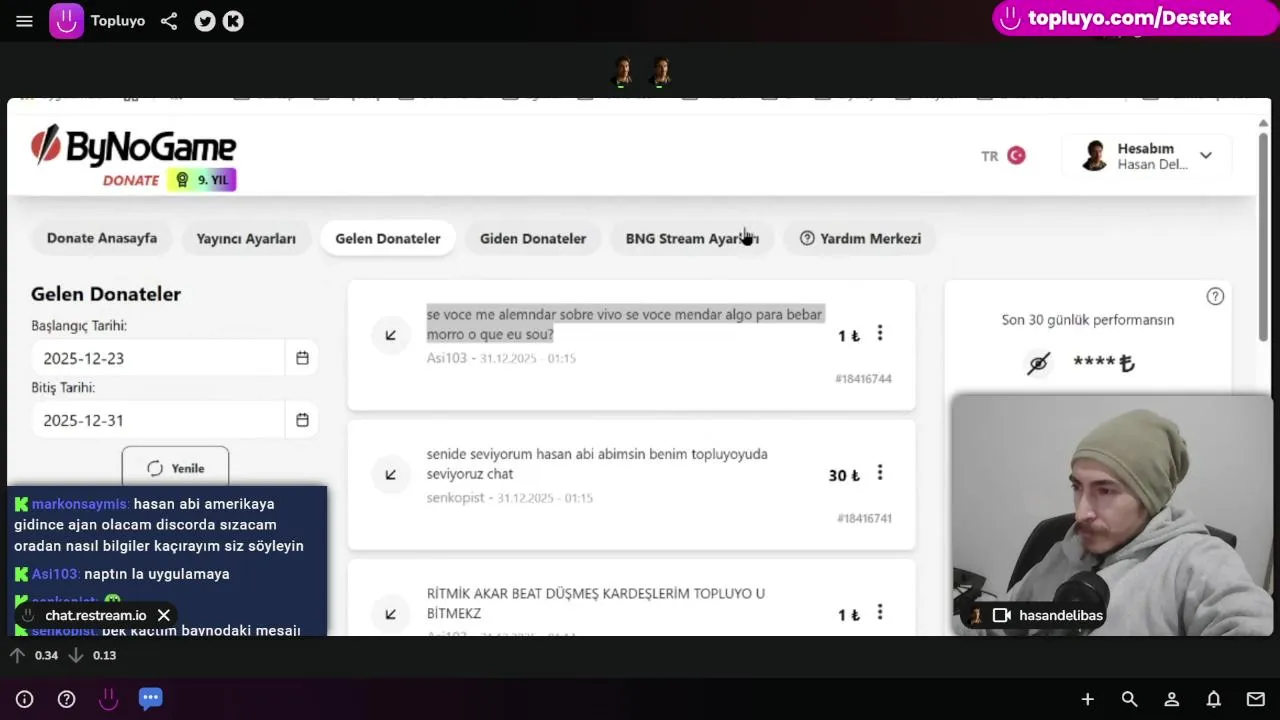Open three-dot menu on RİTMİK AKAR BEAT donation
The height and width of the screenshot is (720, 1280).
click(880, 612)
